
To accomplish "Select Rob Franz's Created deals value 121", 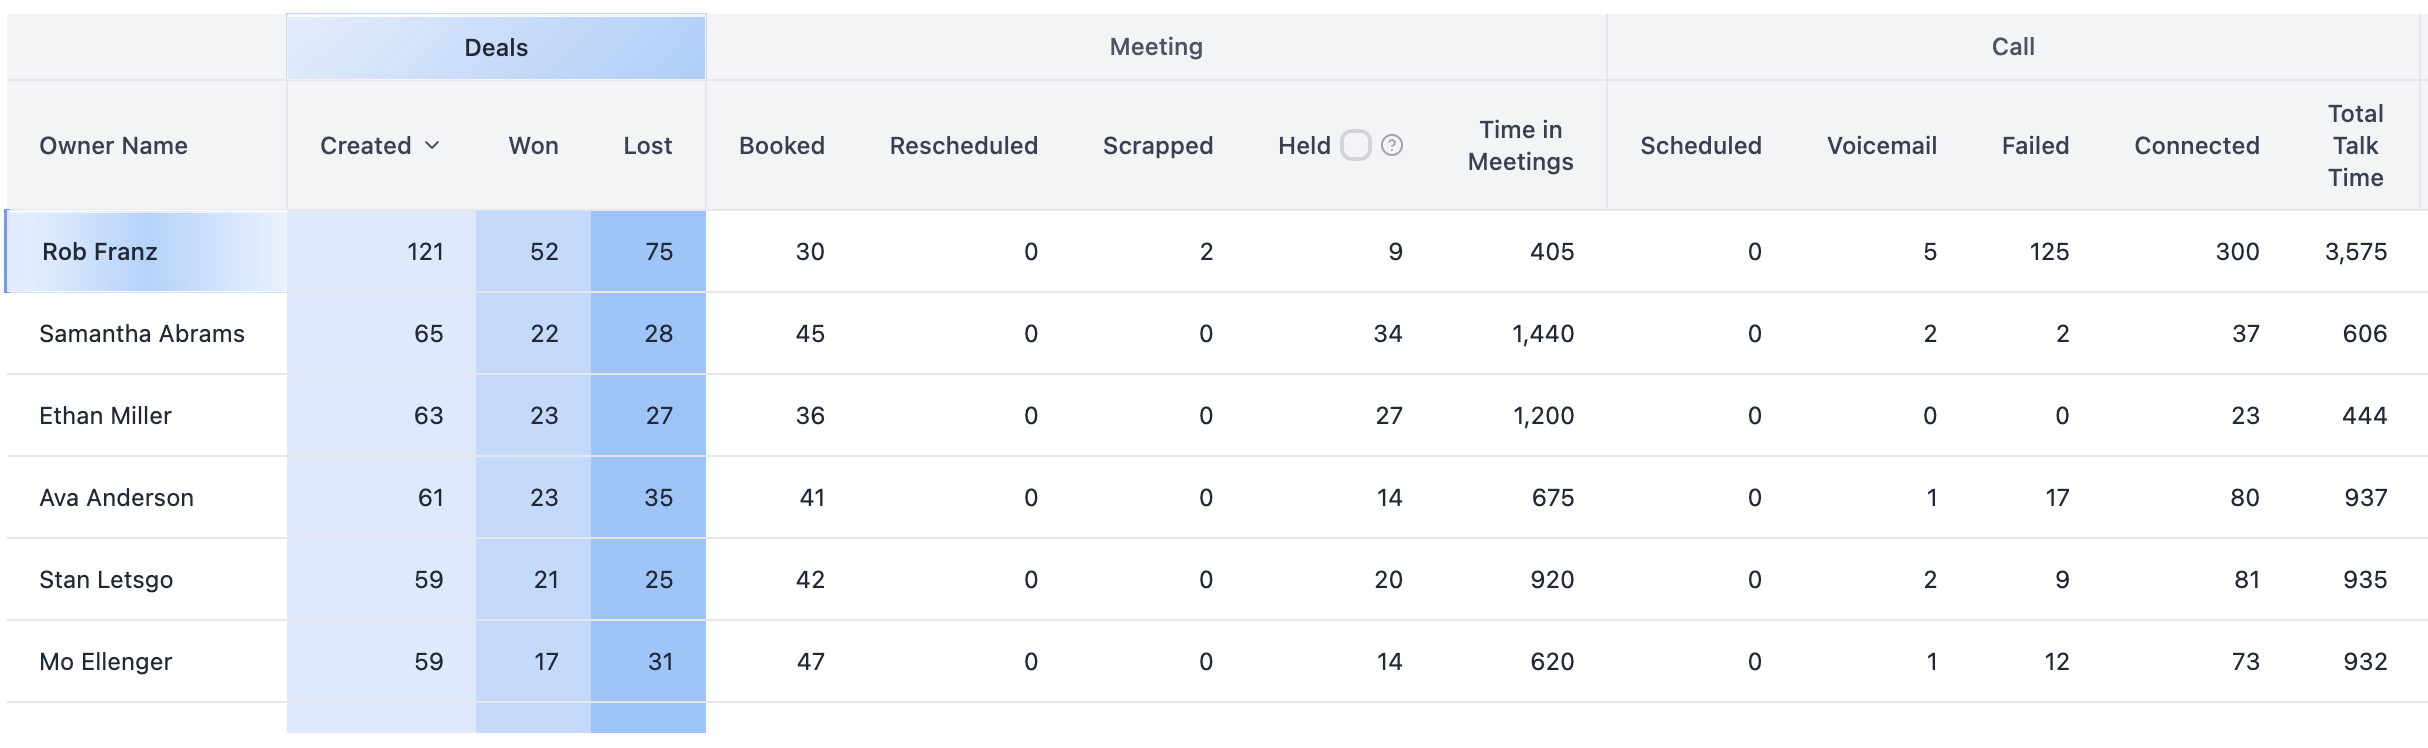I will coord(424,252).
